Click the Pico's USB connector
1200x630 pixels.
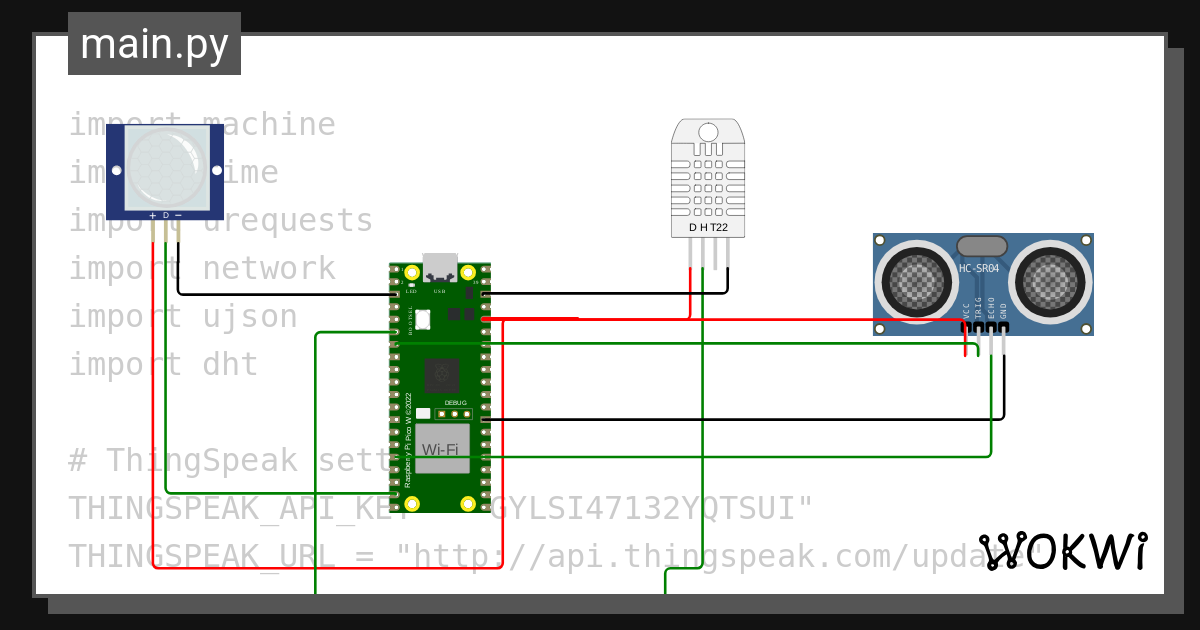440,269
